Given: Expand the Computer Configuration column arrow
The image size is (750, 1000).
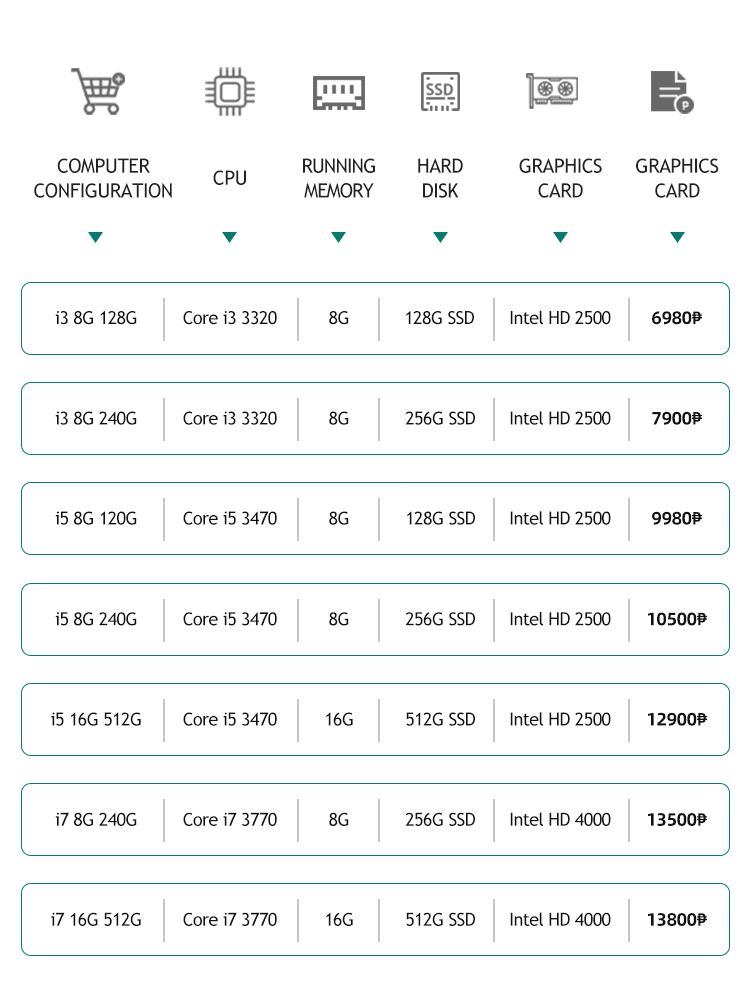Looking at the screenshot, I should click(95, 237).
